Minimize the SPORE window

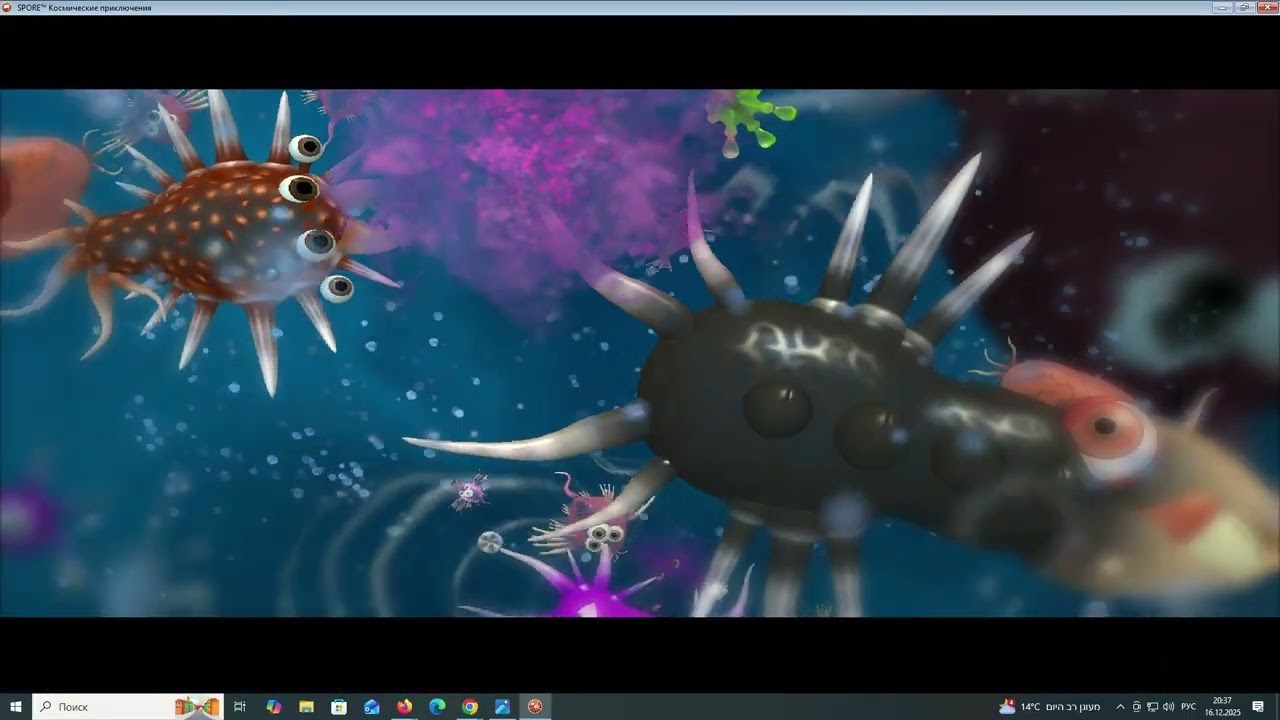click(x=1222, y=7)
